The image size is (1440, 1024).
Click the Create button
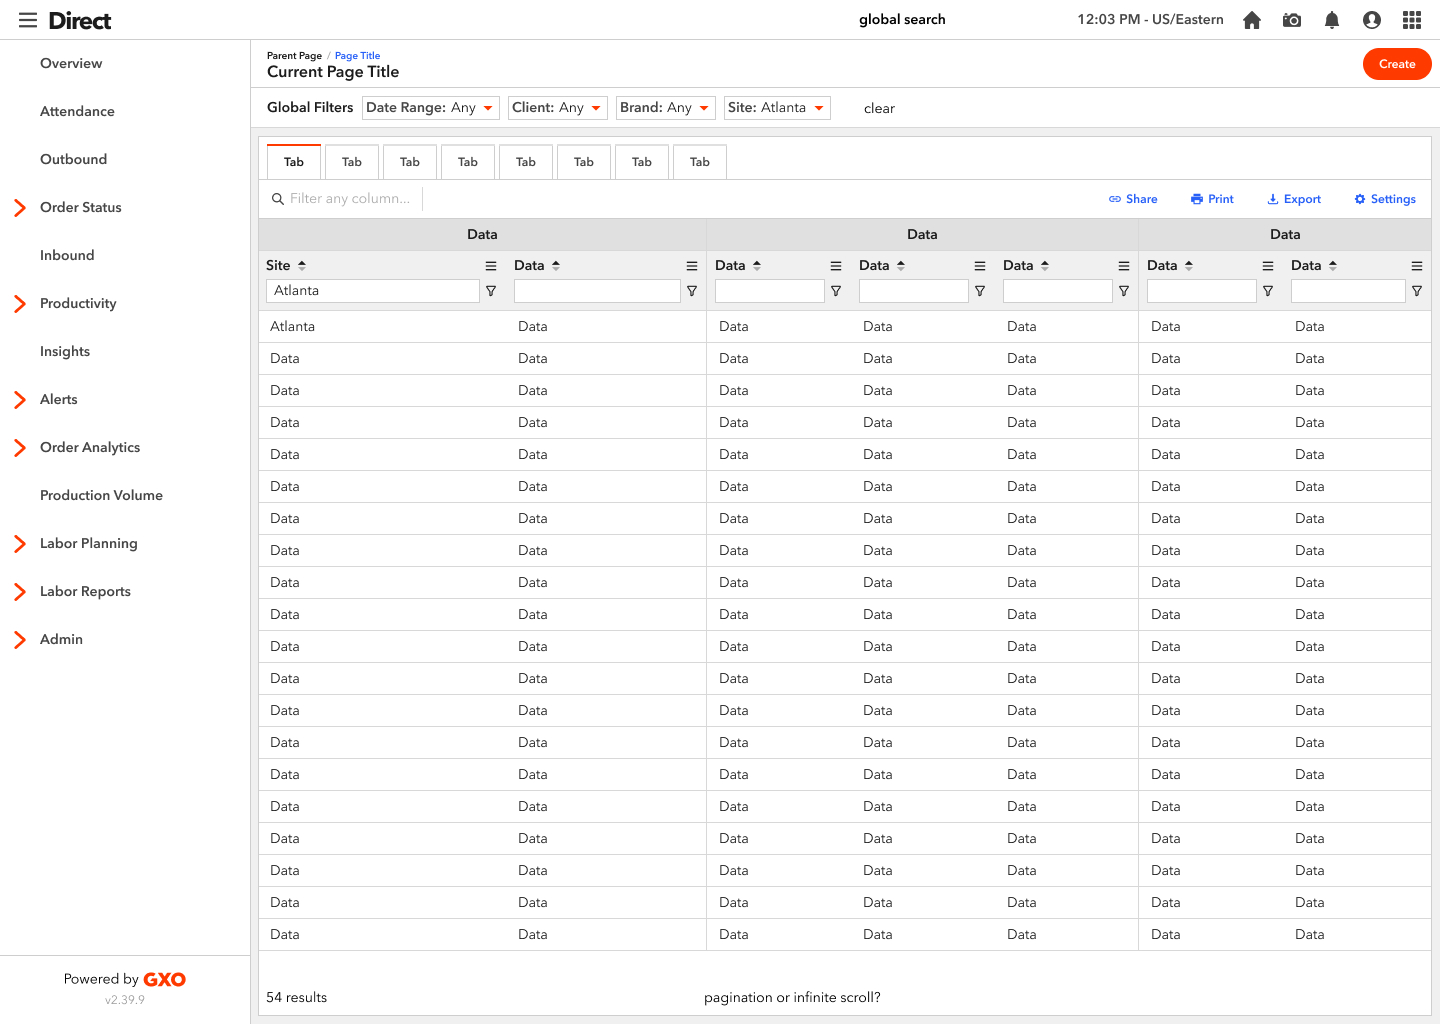(x=1397, y=64)
